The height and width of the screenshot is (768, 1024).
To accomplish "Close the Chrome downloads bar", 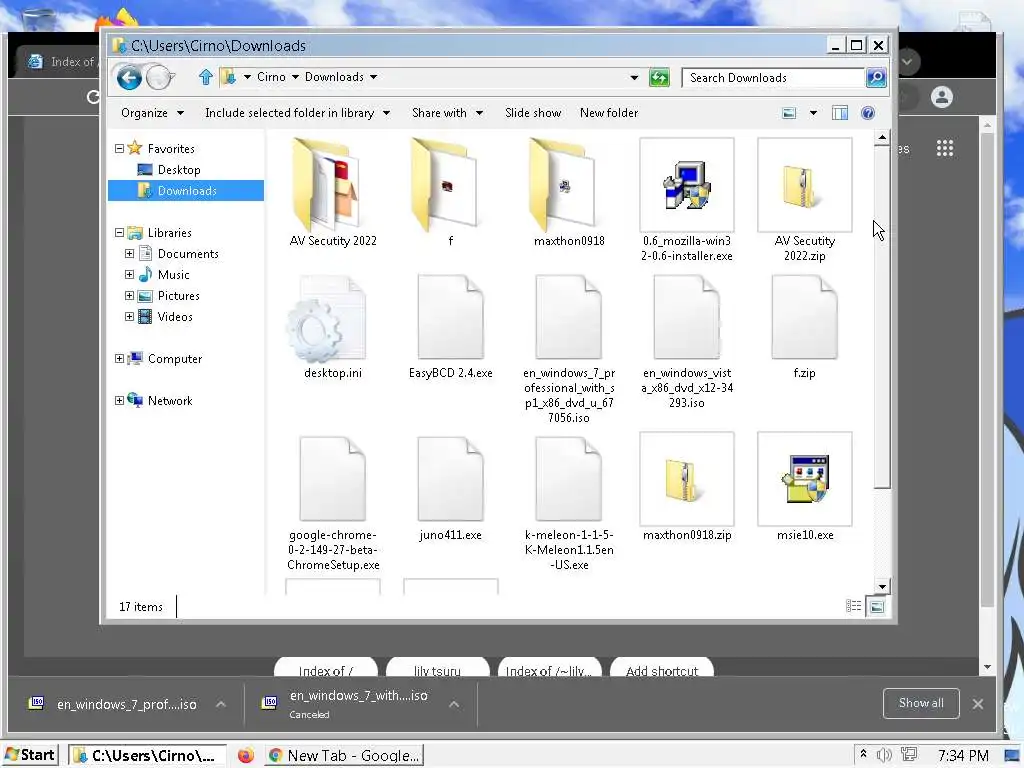I will [x=977, y=704].
